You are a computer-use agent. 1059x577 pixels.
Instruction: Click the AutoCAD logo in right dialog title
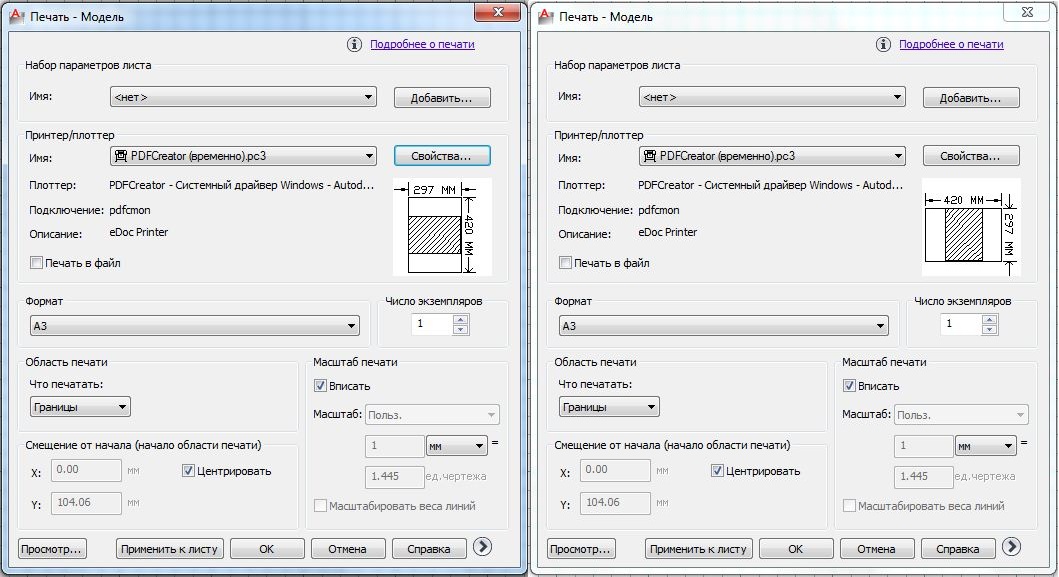(x=546, y=16)
